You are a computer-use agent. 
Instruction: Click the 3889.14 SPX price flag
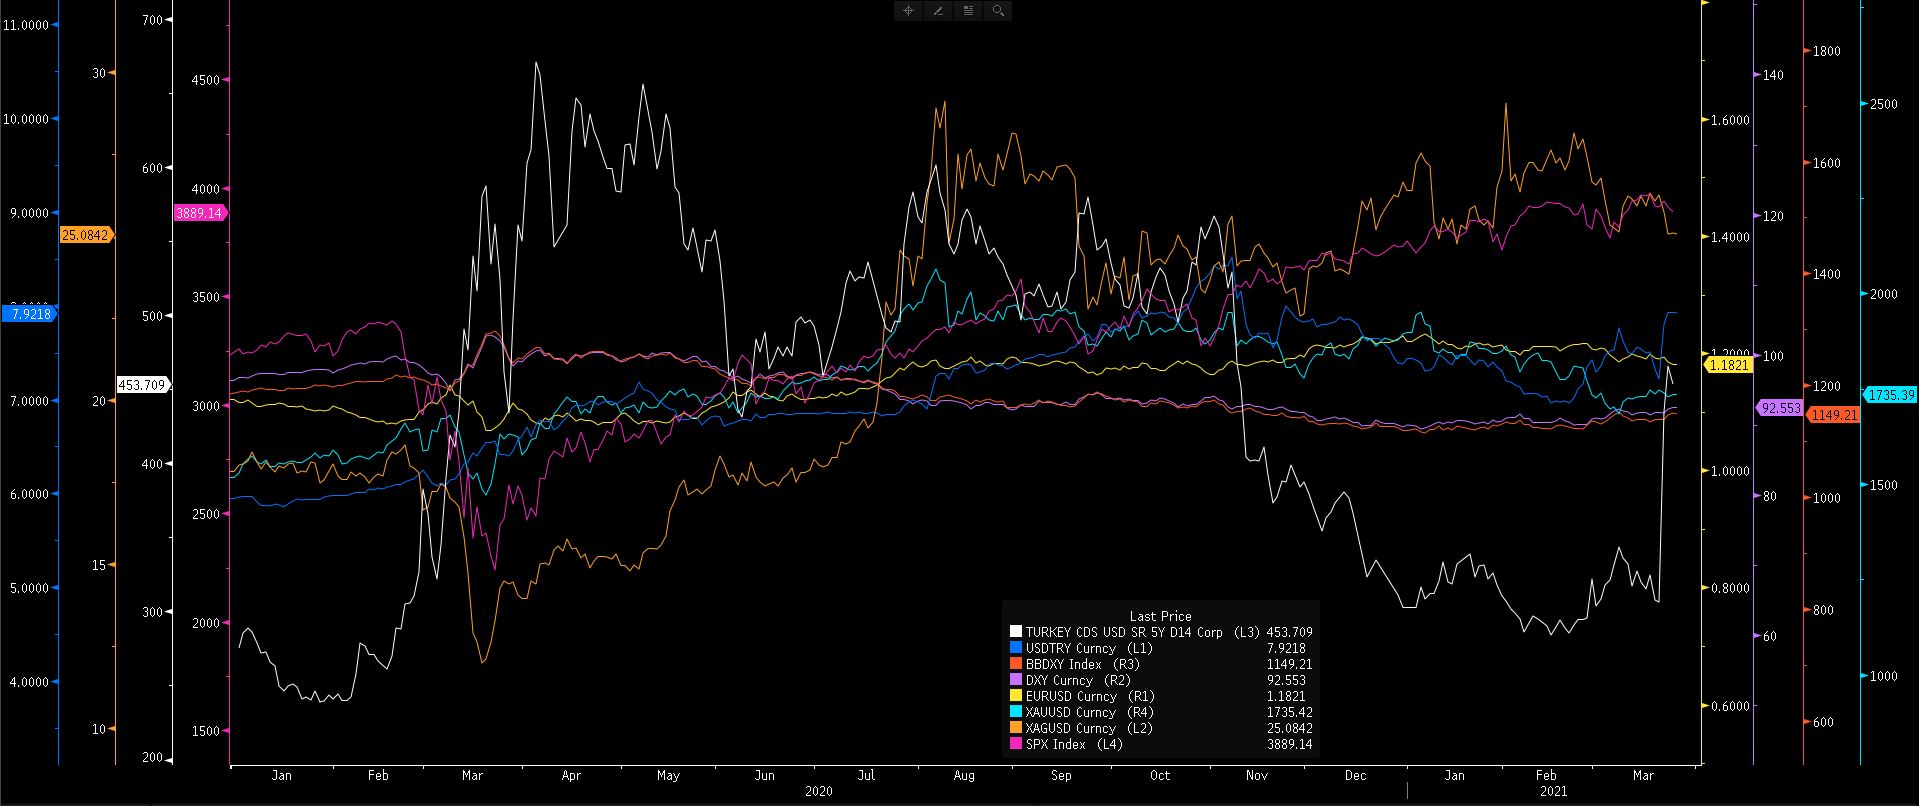[199, 213]
